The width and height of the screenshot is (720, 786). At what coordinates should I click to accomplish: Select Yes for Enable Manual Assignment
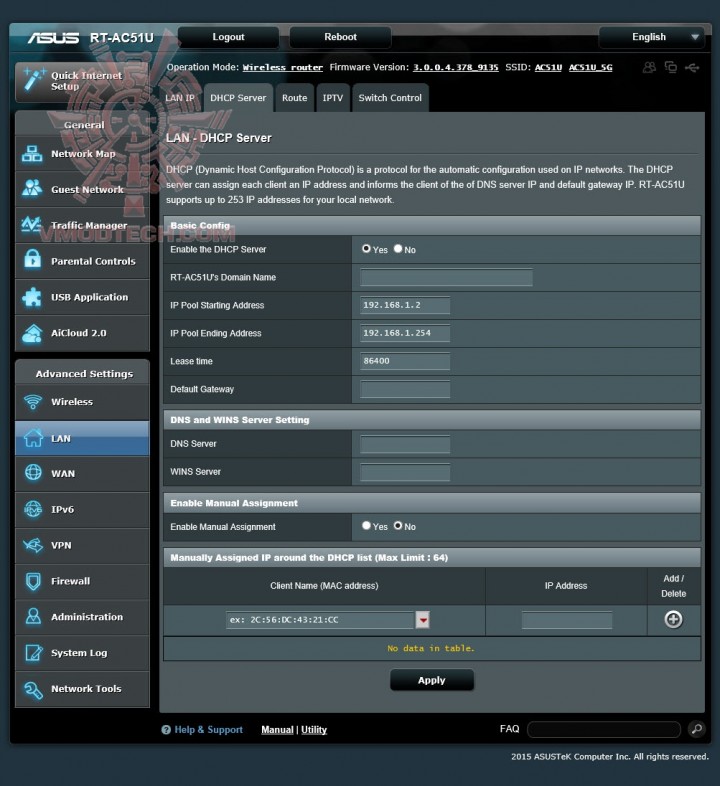pos(366,526)
